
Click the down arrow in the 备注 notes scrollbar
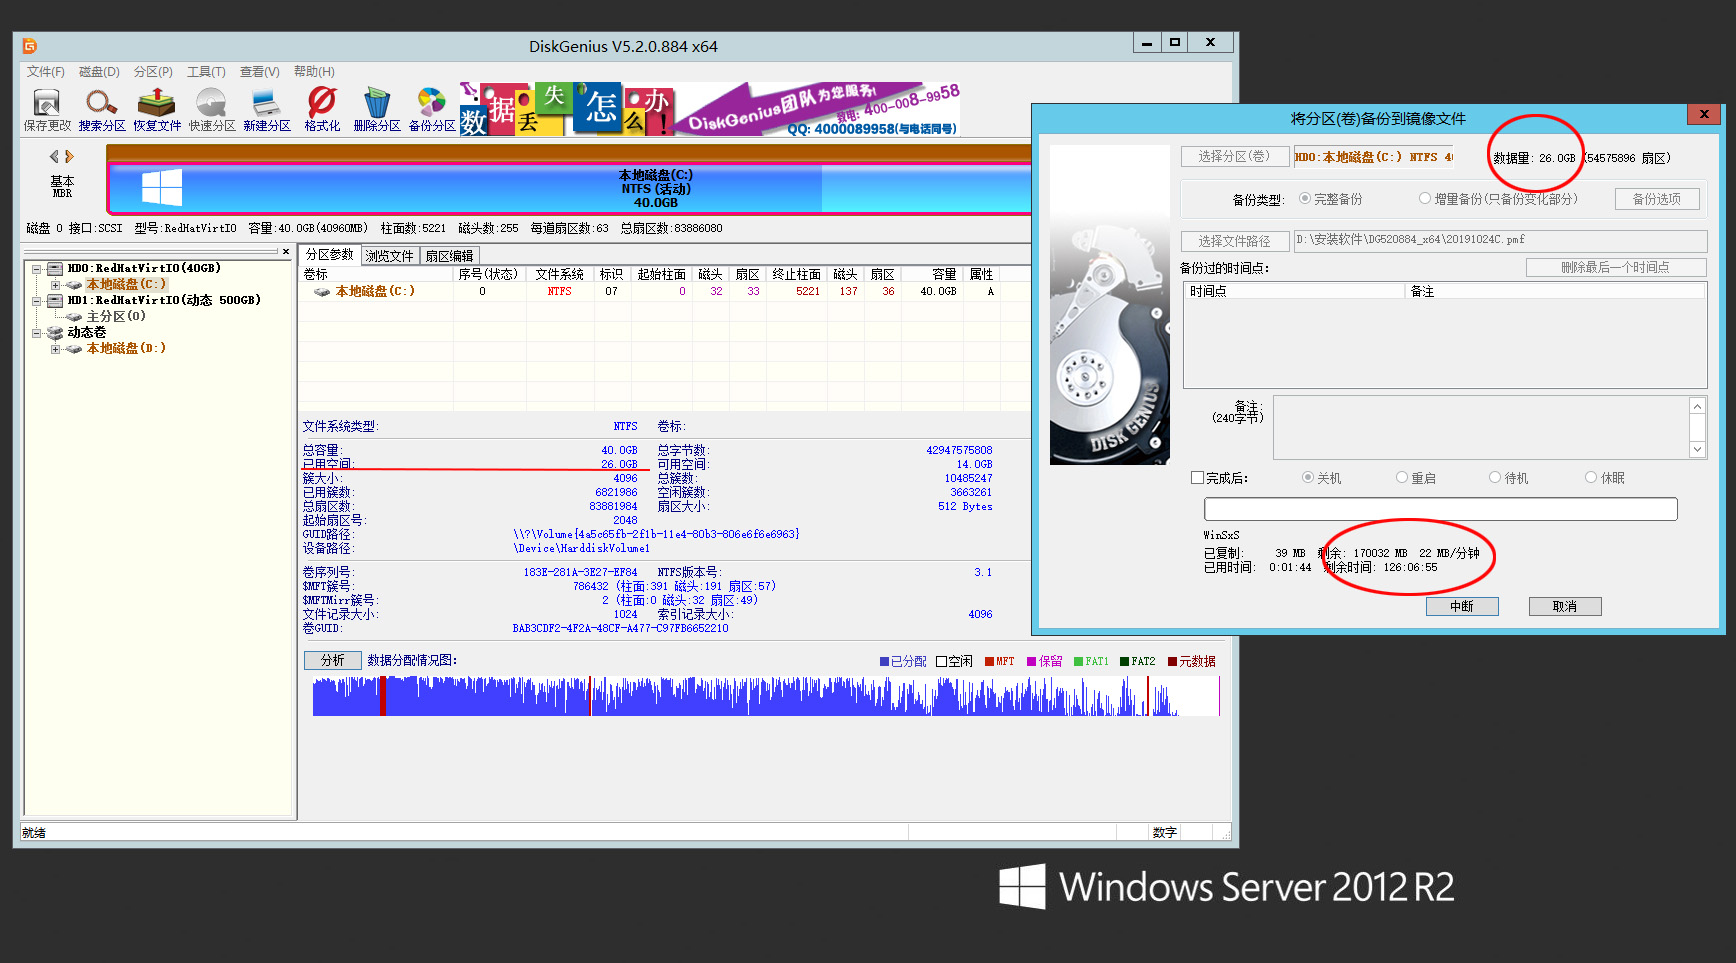pos(1697,450)
